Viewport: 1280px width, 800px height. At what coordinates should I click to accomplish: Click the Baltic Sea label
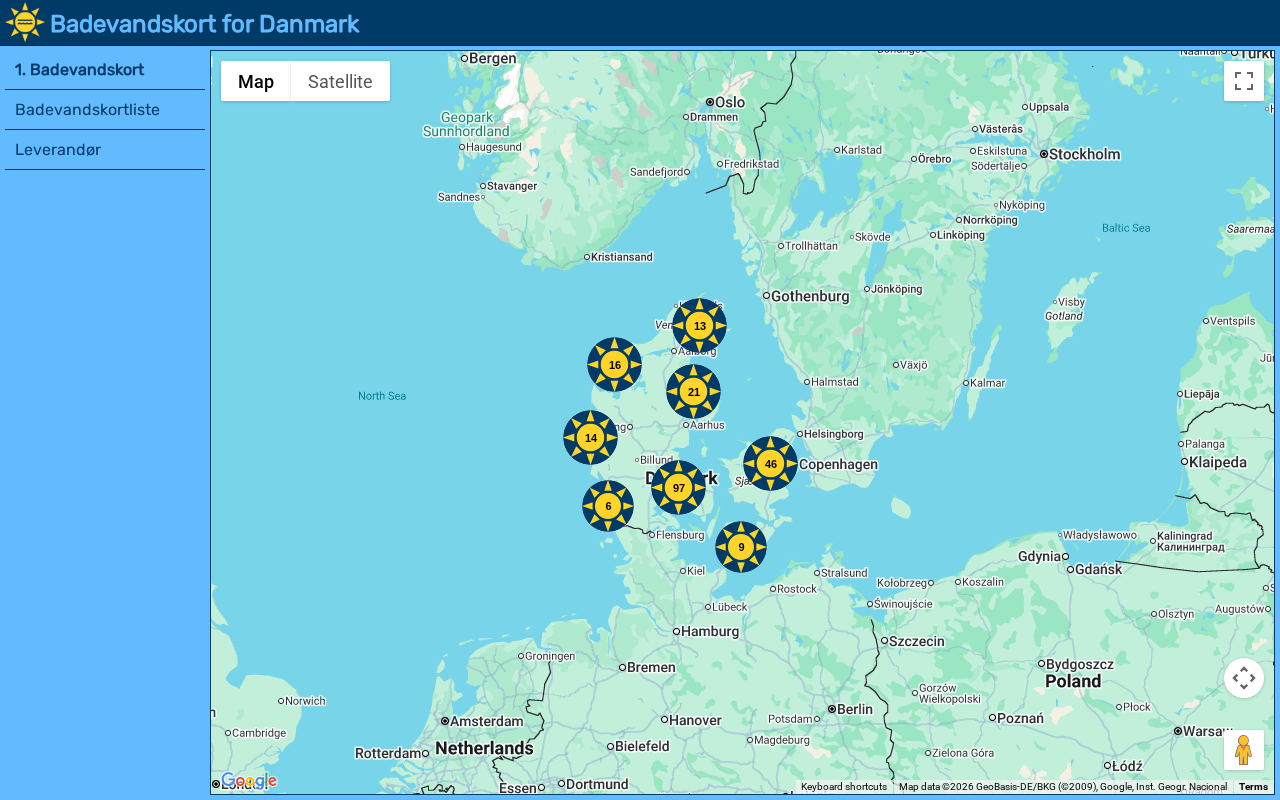pos(1126,228)
